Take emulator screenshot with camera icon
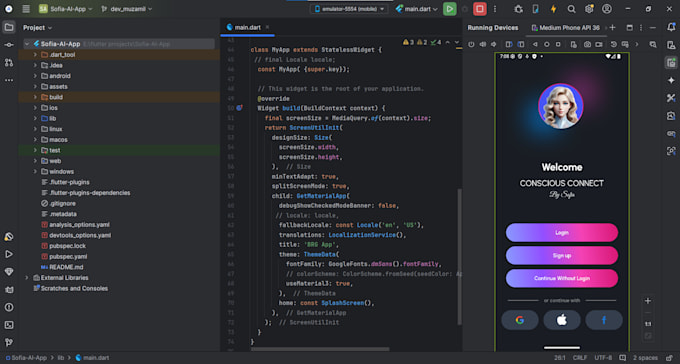The width and height of the screenshot is (680, 364). point(587,44)
